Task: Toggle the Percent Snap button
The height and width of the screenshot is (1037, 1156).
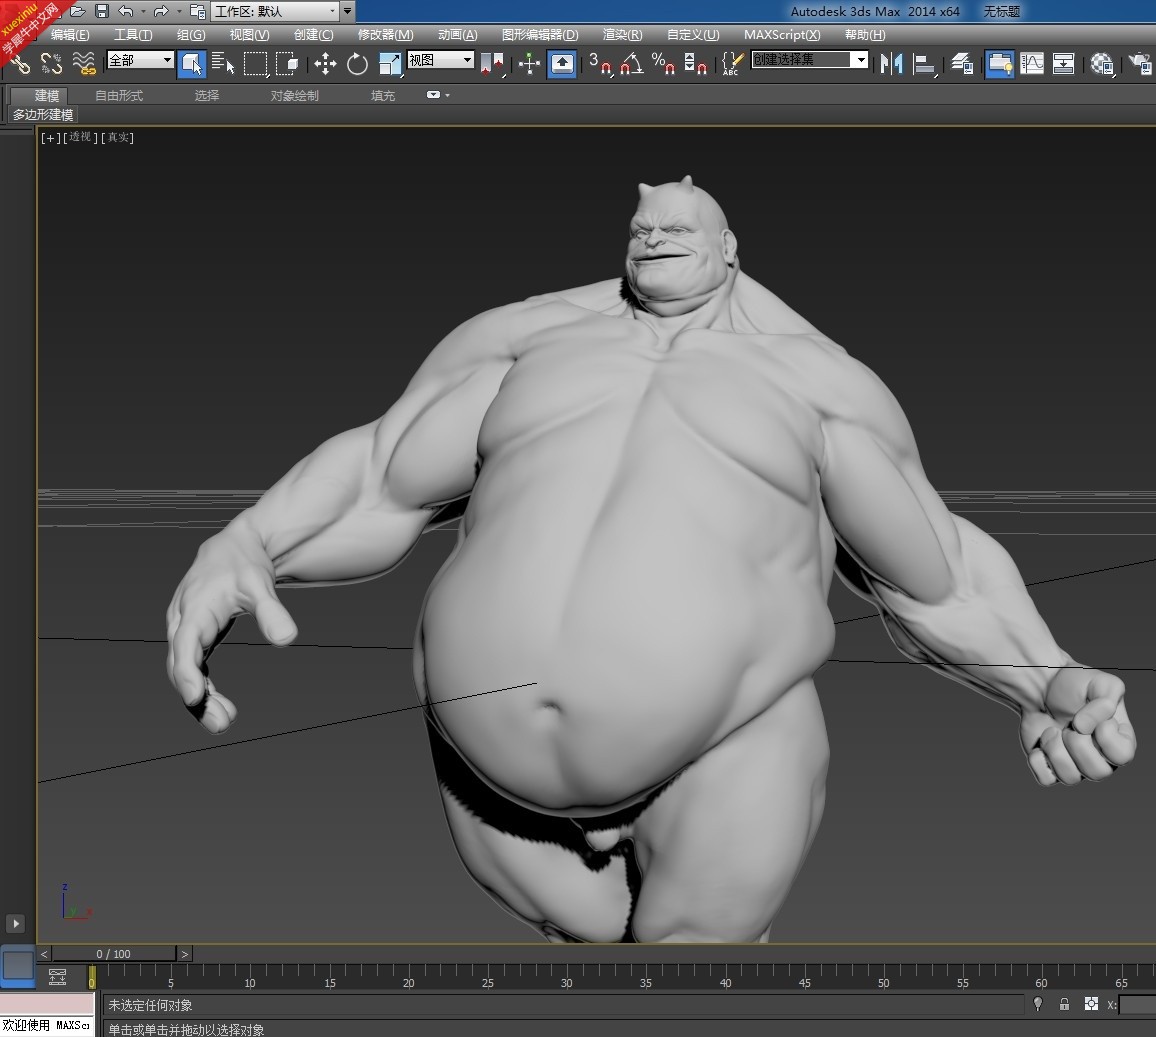Action: (664, 64)
